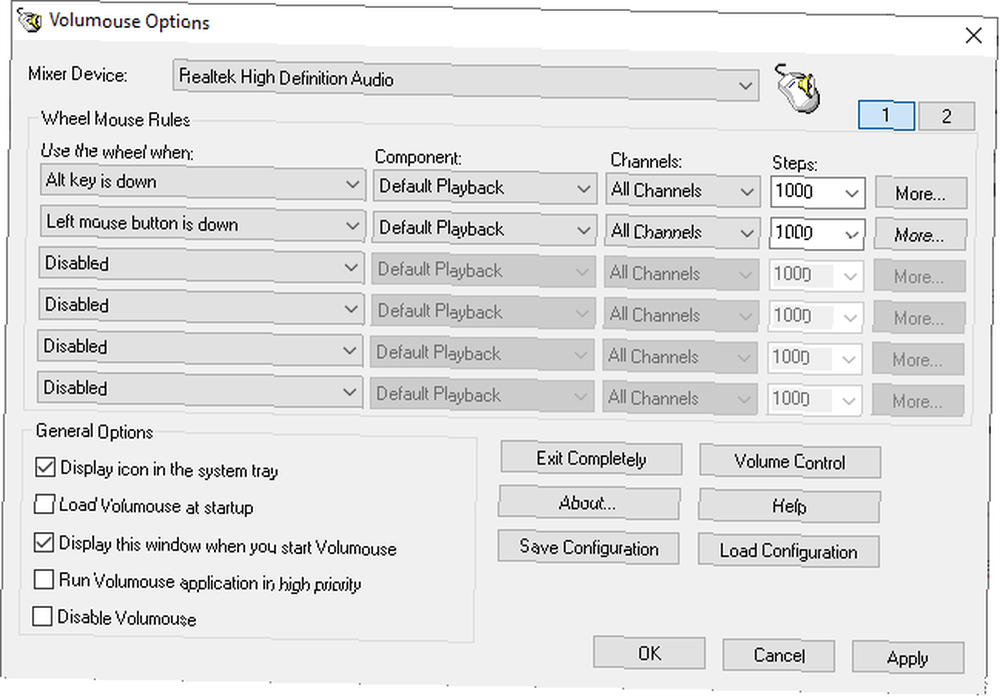Open Channels dropdown in Alt key row
This screenshot has height=697, width=1000.
(682, 191)
